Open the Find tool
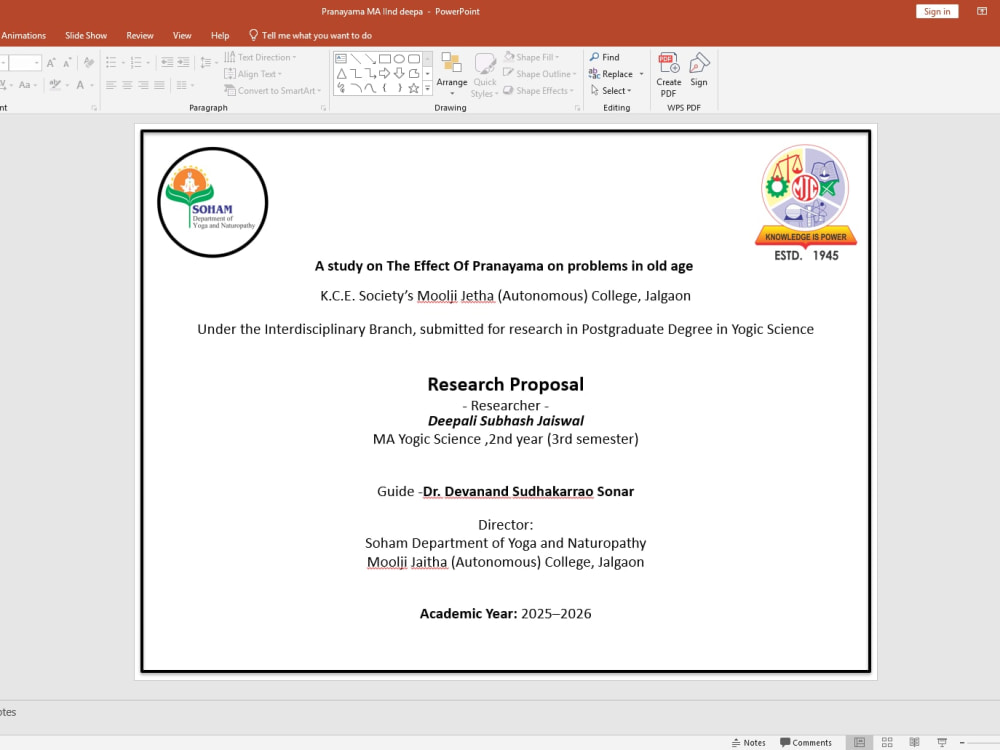Screen dimensions: 1000x750 click(x=605, y=57)
